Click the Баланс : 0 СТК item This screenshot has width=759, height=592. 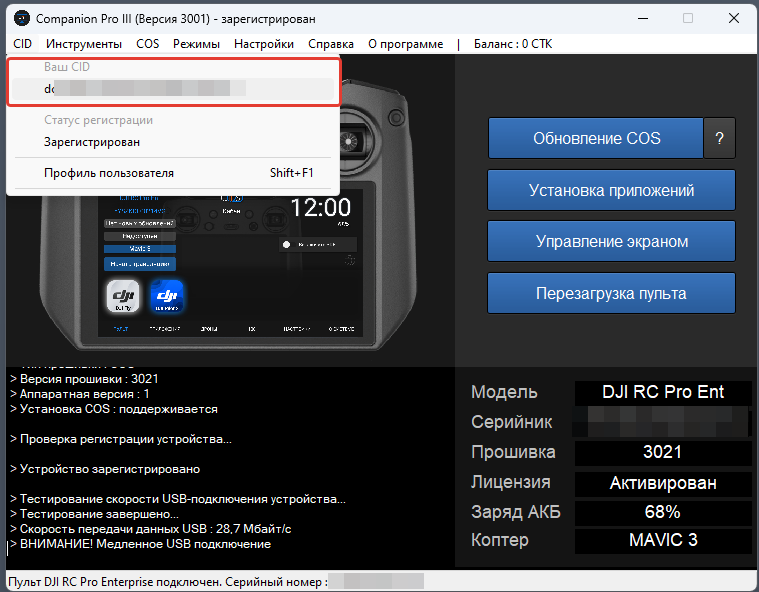[x=513, y=44]
